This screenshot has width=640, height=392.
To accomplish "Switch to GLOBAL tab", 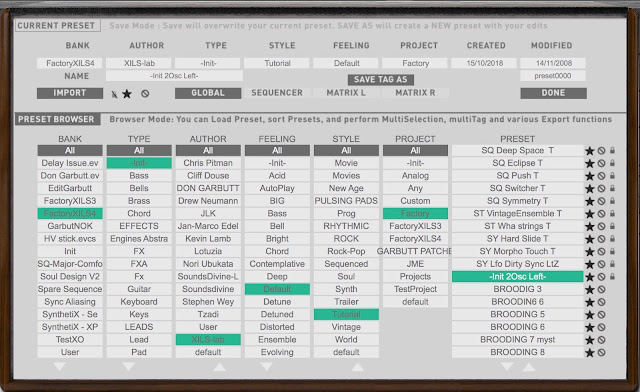I will [x=208, y=93].
